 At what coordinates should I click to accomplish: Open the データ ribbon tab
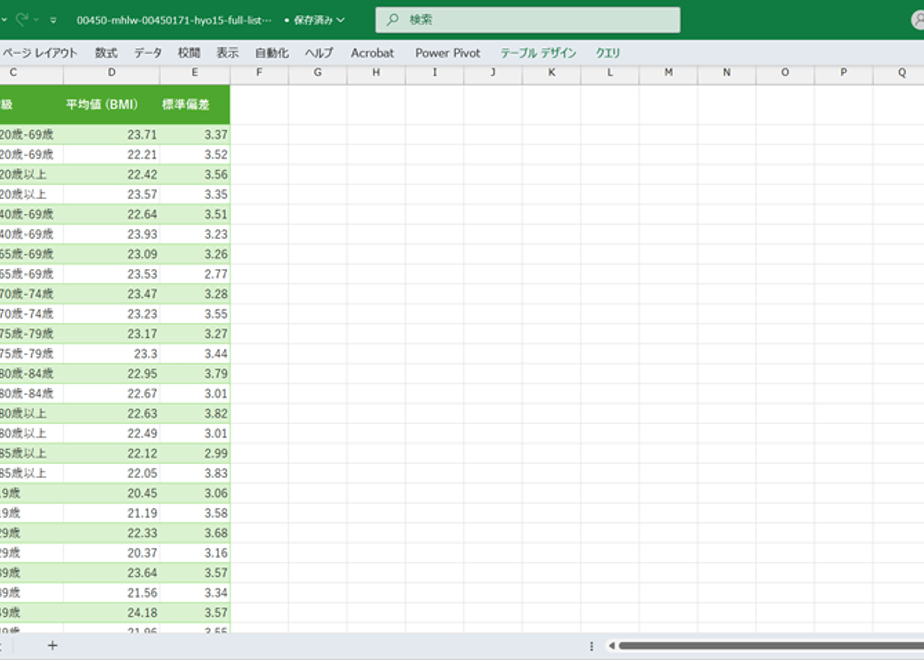point(147,53)
